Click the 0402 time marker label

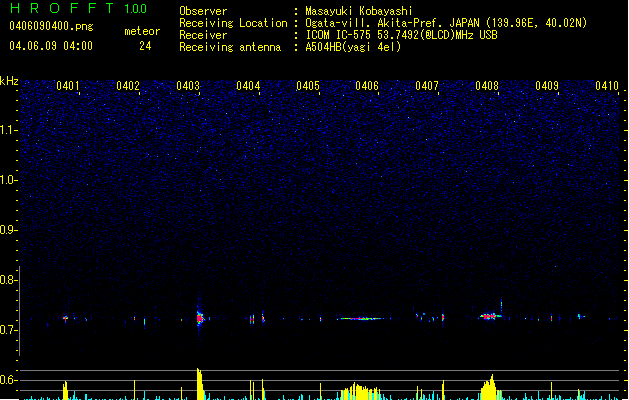128,86
